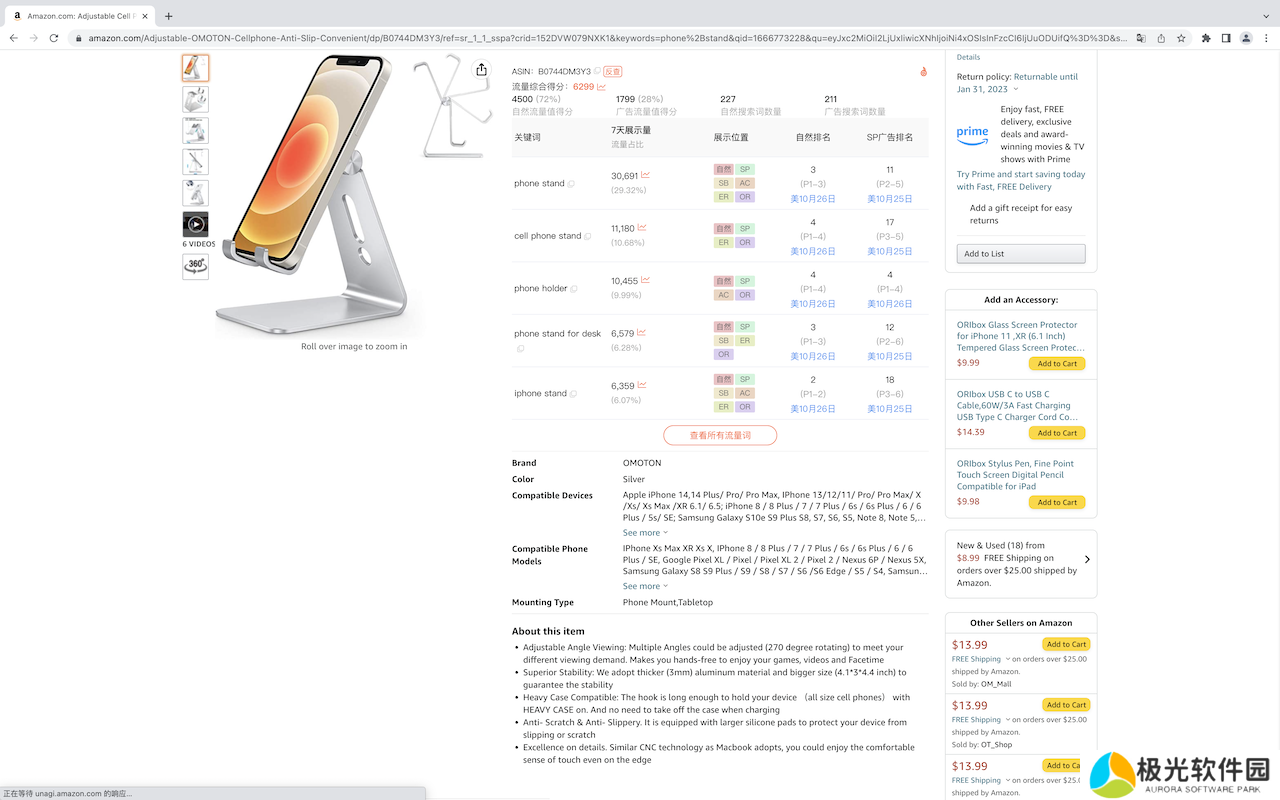Open a new browser tab
1280x800 pixels.
click(168, 16)
